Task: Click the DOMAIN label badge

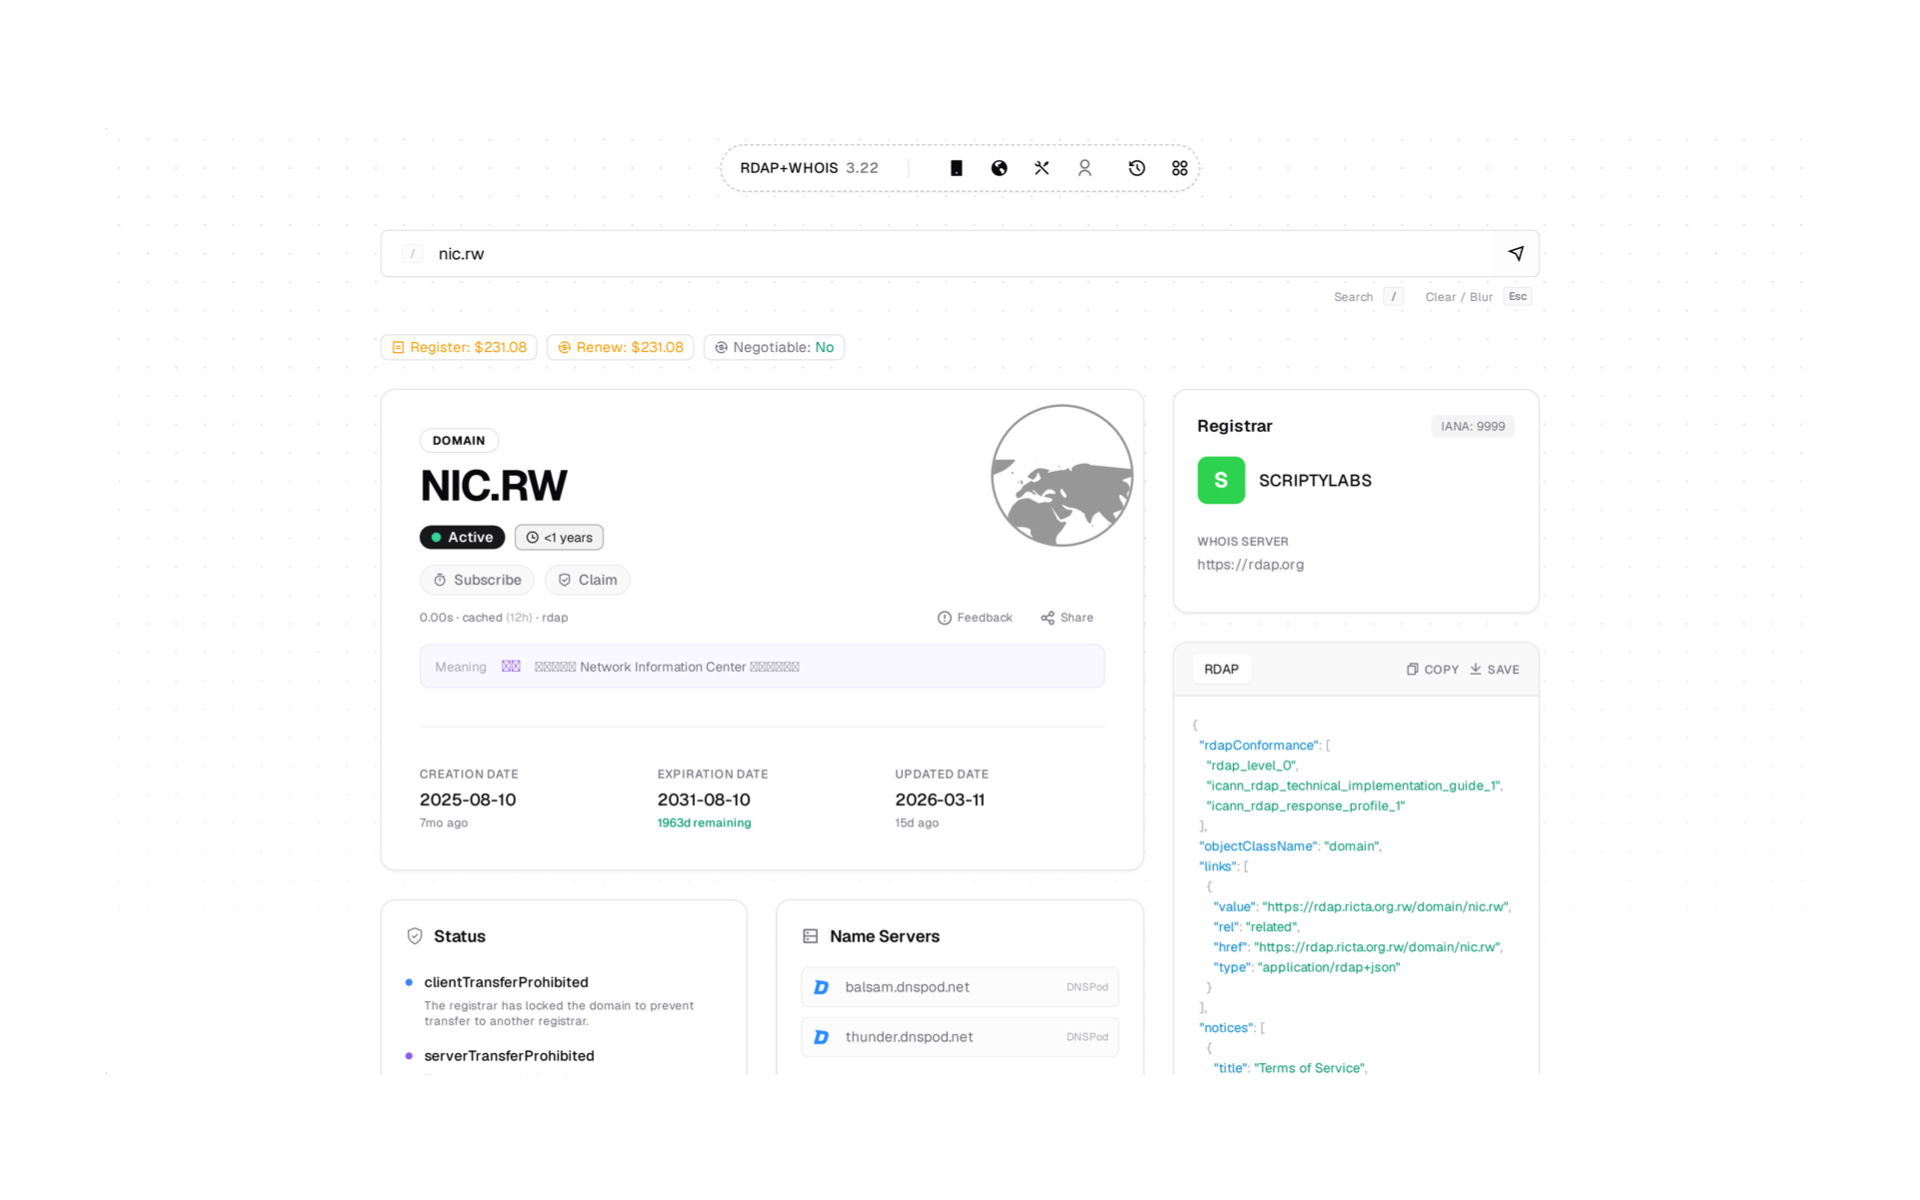Action: 459,440
